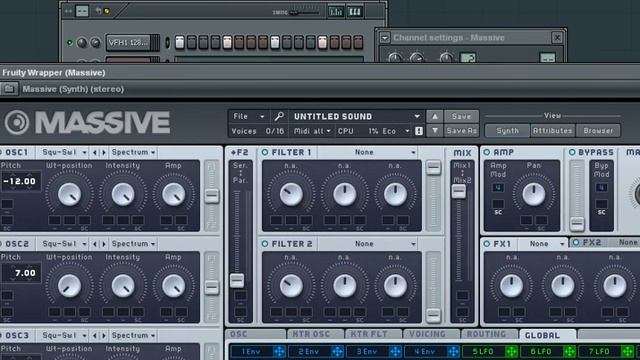Select next OSC3 wavetable arrow

pyautogui.click(x=104, y=336)
